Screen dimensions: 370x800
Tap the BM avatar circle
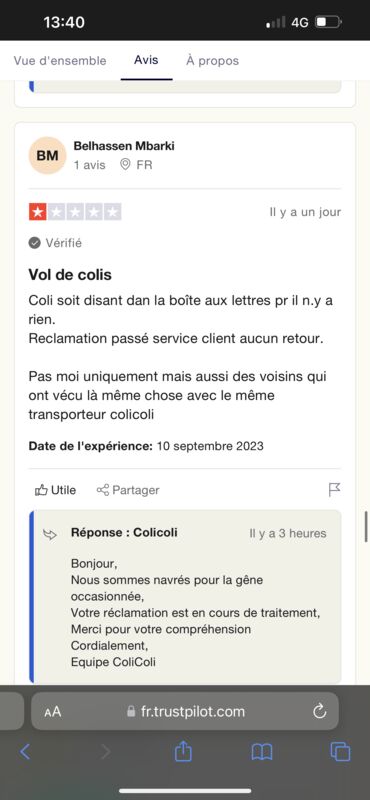click(47, 156)
